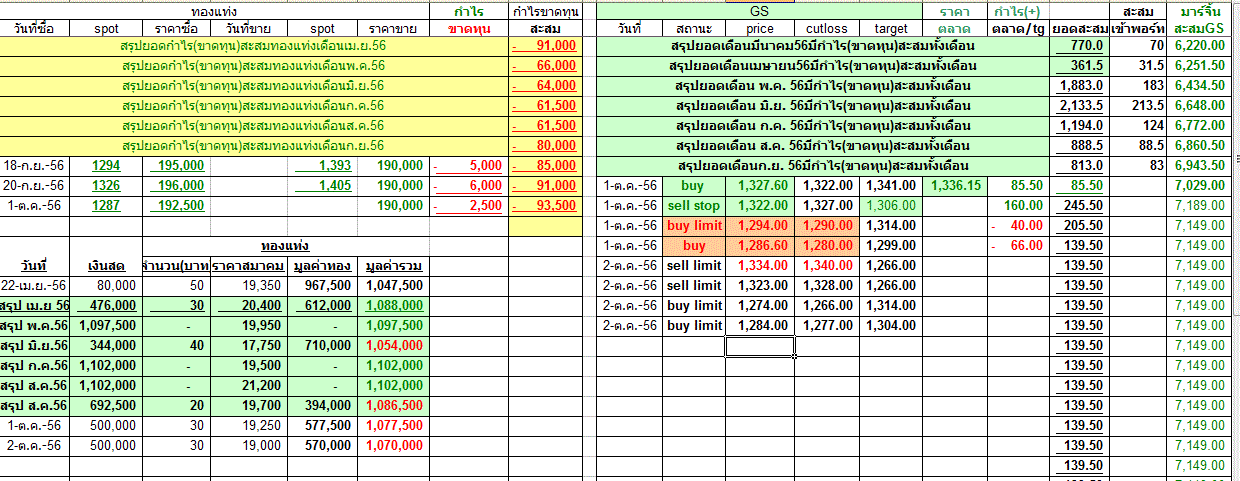Screen dimensions: 1240x481
Task: Select profit value 160.00
Action: point(1019,206)
